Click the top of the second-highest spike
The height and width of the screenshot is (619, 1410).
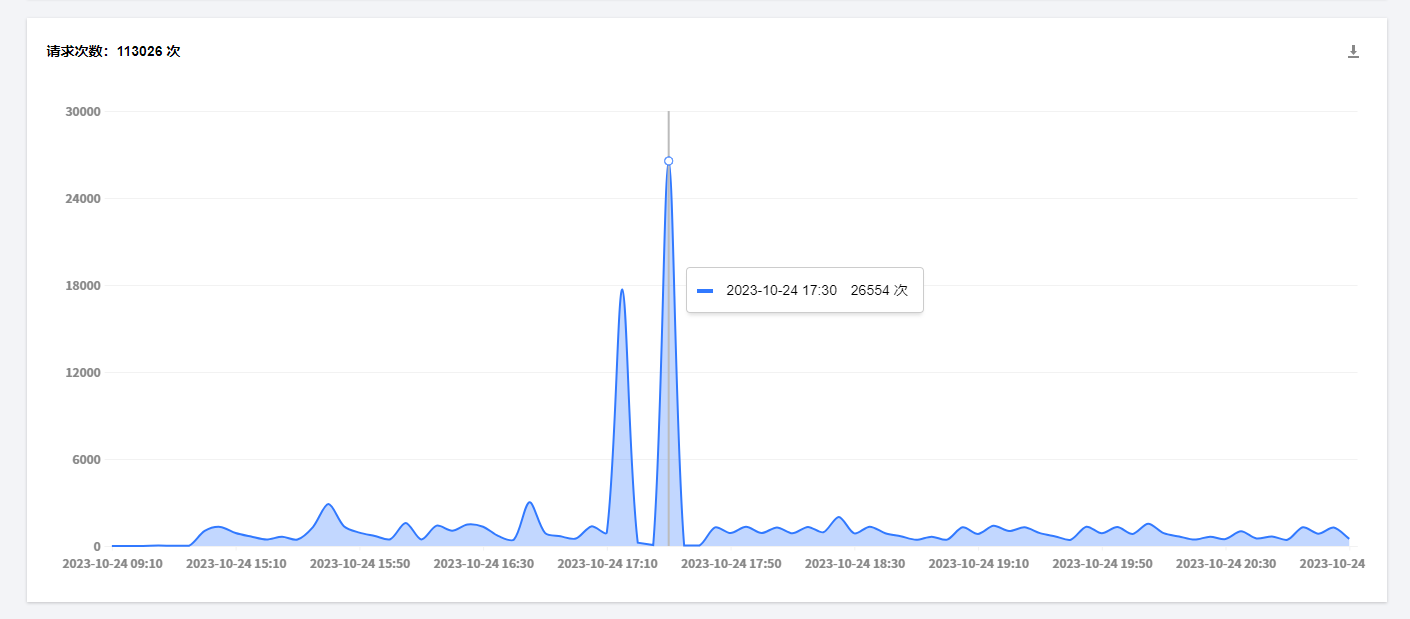coord(622,290)
